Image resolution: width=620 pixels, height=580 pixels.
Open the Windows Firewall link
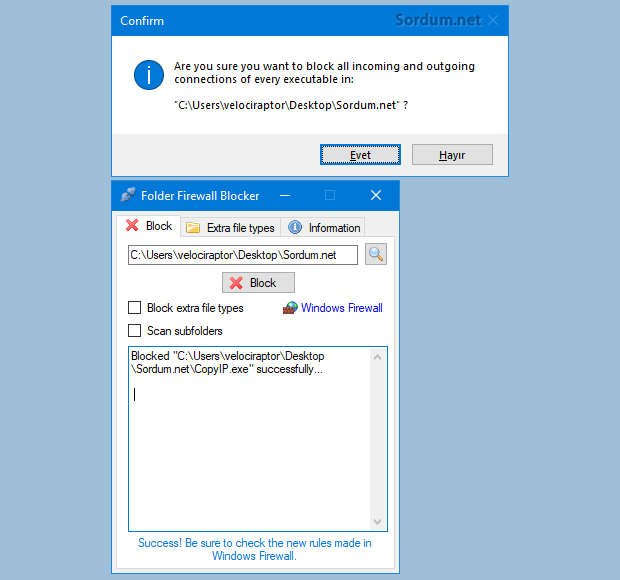(x=342, y=308)
